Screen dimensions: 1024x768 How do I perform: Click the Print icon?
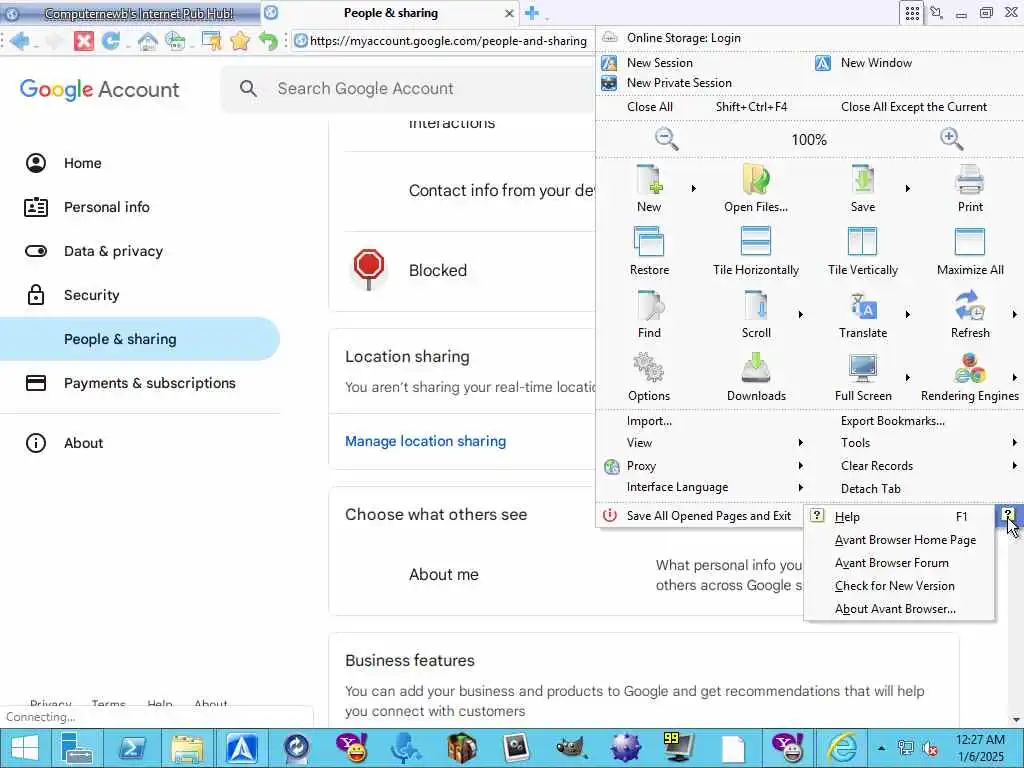pos(970,180)
